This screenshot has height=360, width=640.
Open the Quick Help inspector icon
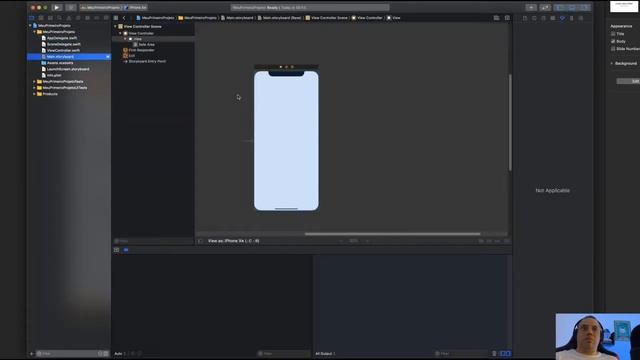[x=543, y=18]
